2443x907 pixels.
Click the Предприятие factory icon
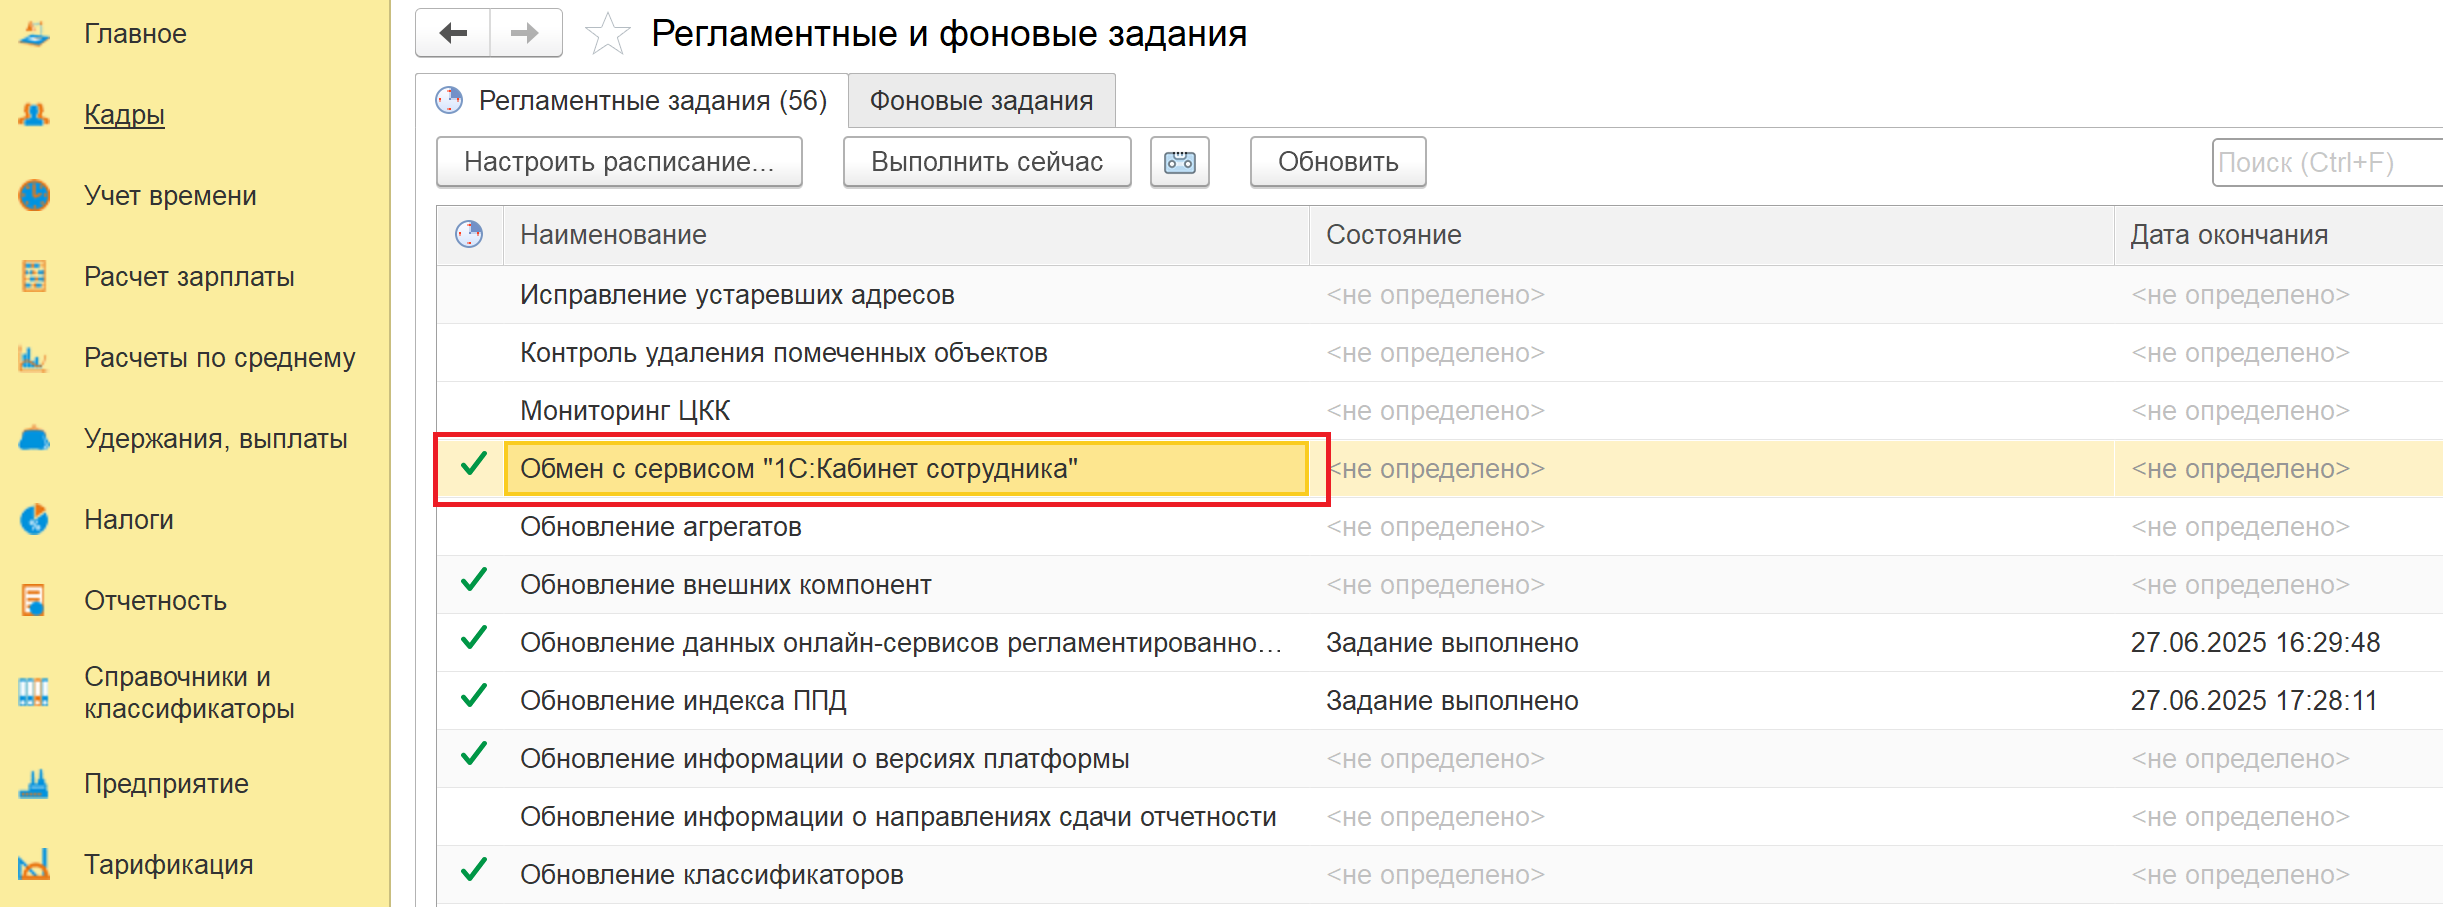(x=34, y=784)
